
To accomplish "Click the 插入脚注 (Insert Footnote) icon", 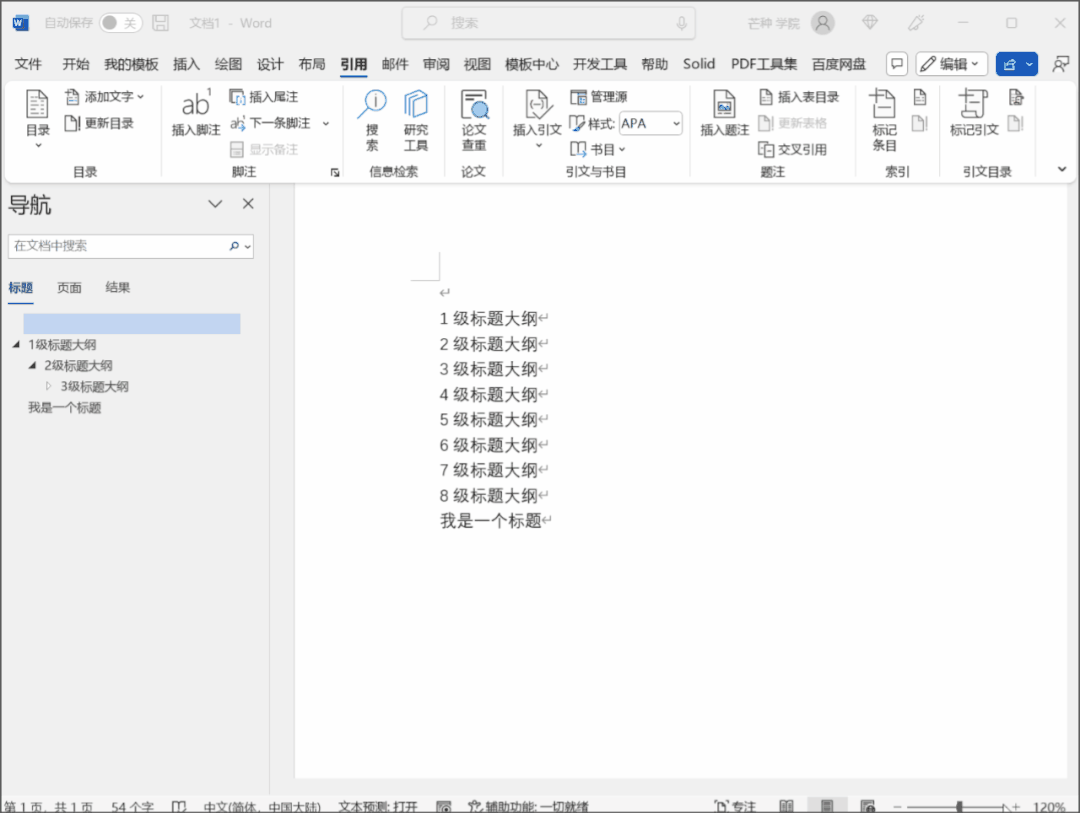I will coord(195,114).
